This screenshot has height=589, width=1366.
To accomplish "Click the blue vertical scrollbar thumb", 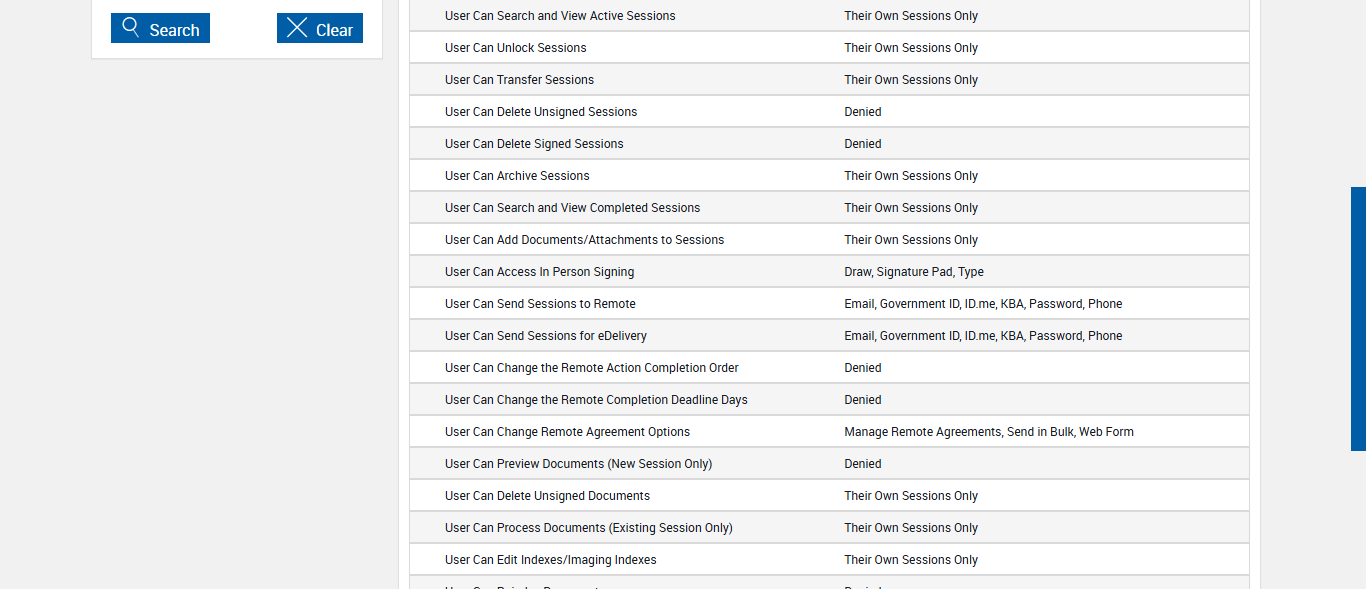I will pyautogui.click(x=1358, y=318).
